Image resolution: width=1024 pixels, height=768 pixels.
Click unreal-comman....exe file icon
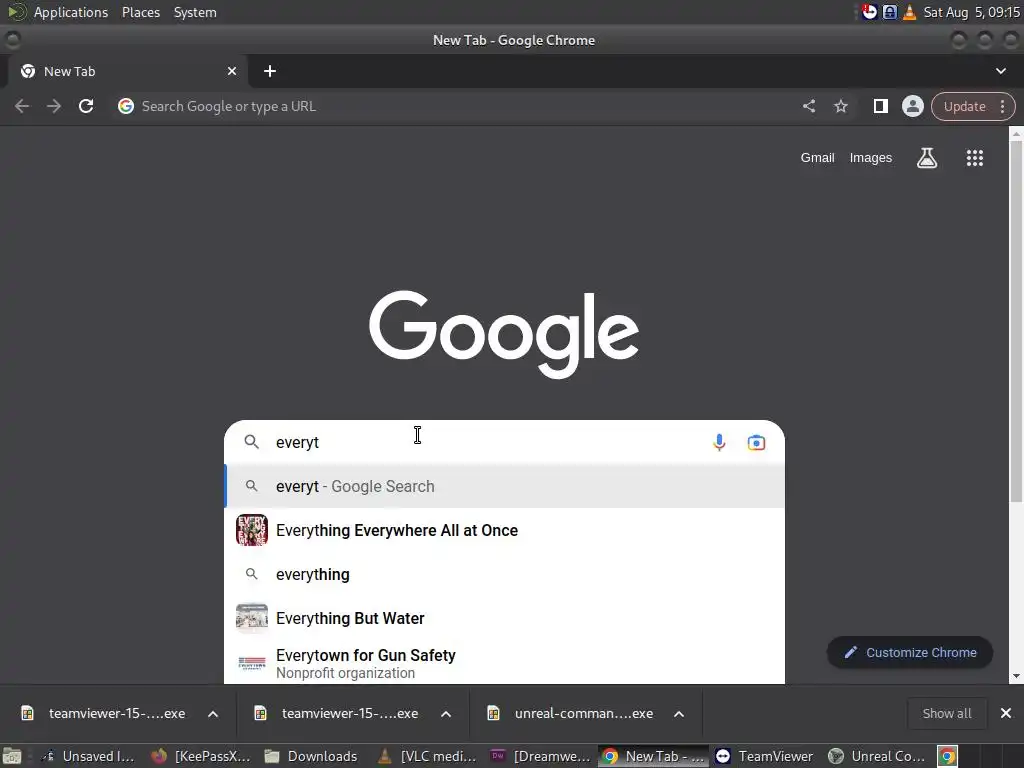pyautogui.click(x=493, y=713)
